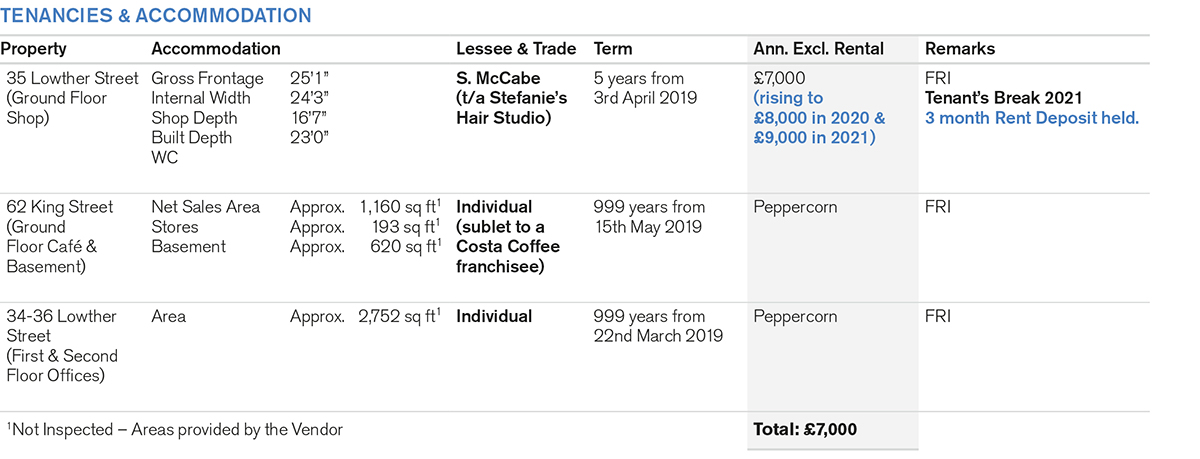The height and width of the screenshot is (459, 1200).
Task: Select the Tenant's Break 2021 remark
Action: pos(1007,98)
